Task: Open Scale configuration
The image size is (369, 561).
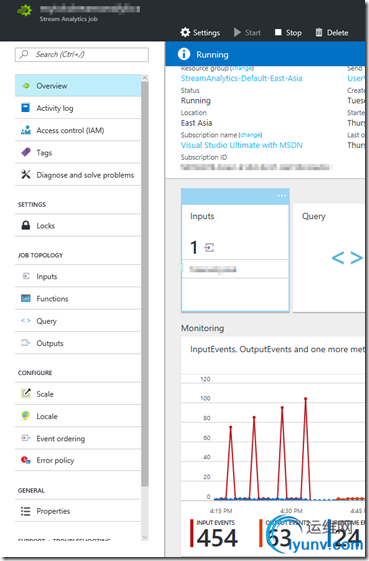Action: (78, 394)
